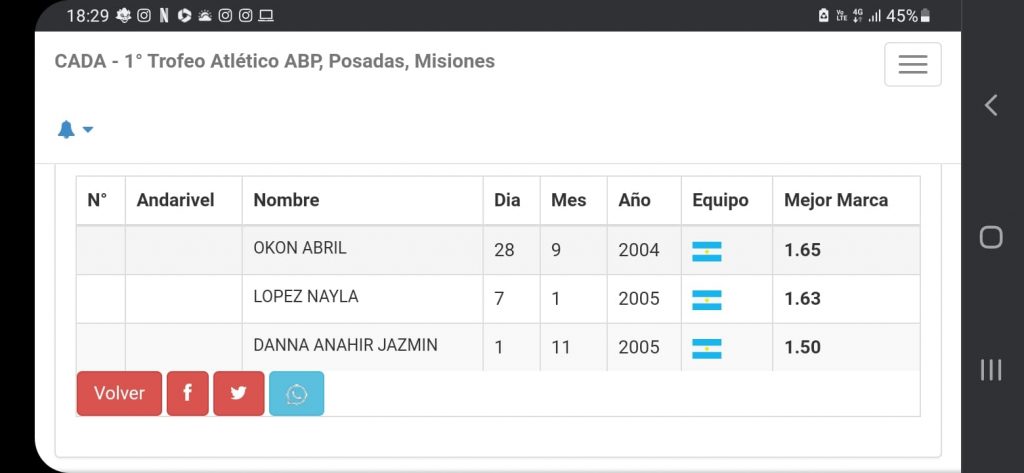Click the Mejor Marca column header
The width and height of the screenshot is (1024, 473).
836,200
